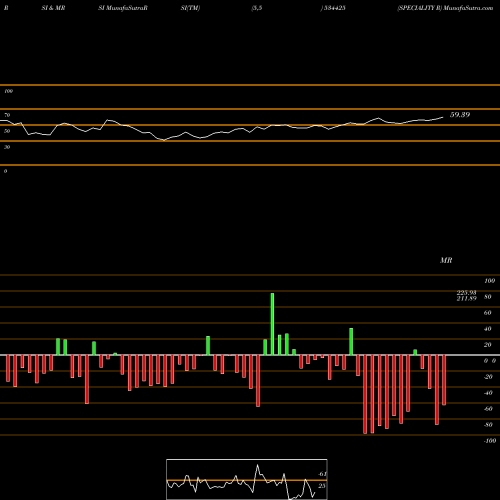The height and width of the screenshot is (500, 500).
Task: Click the 211.89 value label
Action: (466, 298)
